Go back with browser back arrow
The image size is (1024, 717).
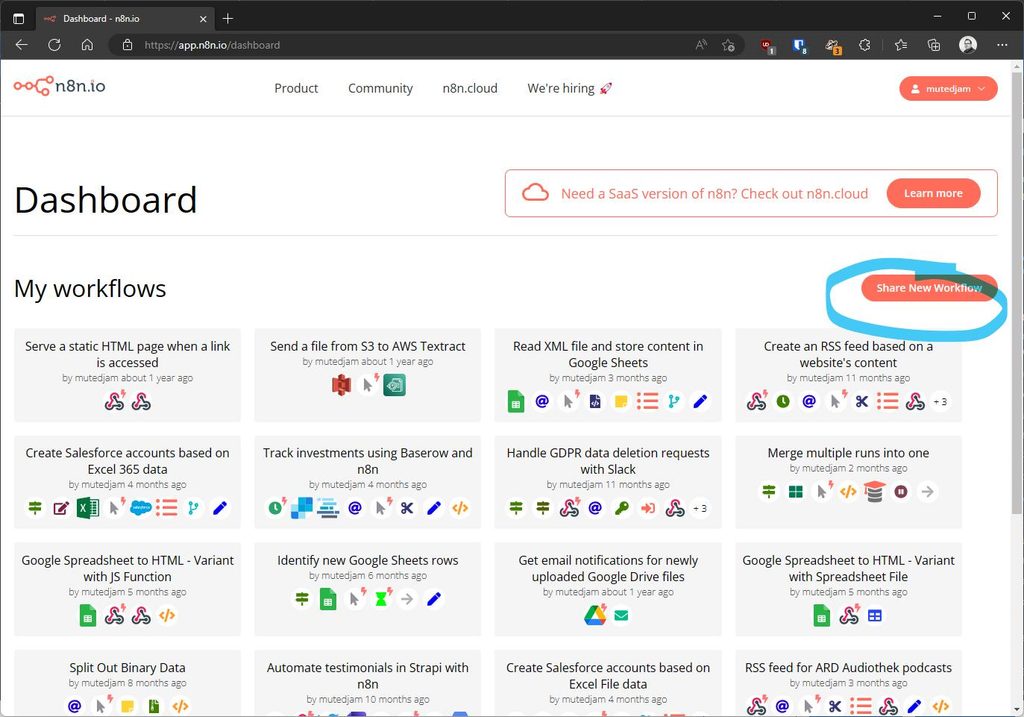(22, 45)
